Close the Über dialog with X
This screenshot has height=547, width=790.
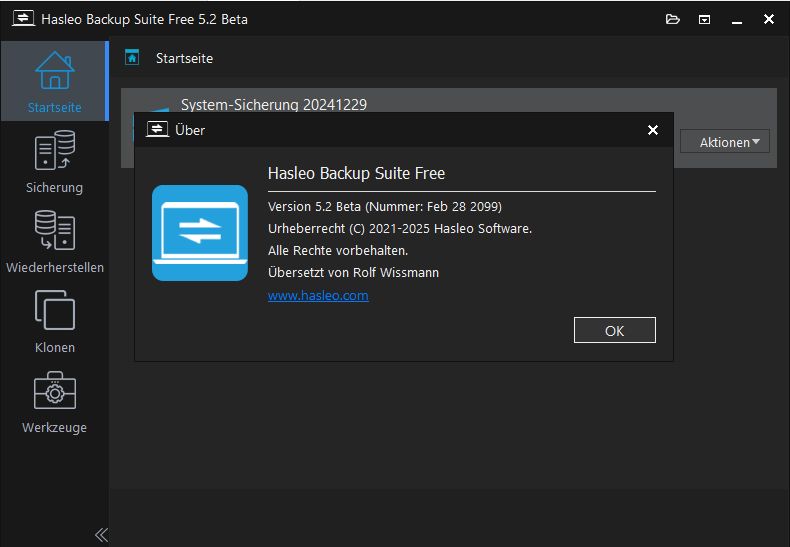[652, 130]
